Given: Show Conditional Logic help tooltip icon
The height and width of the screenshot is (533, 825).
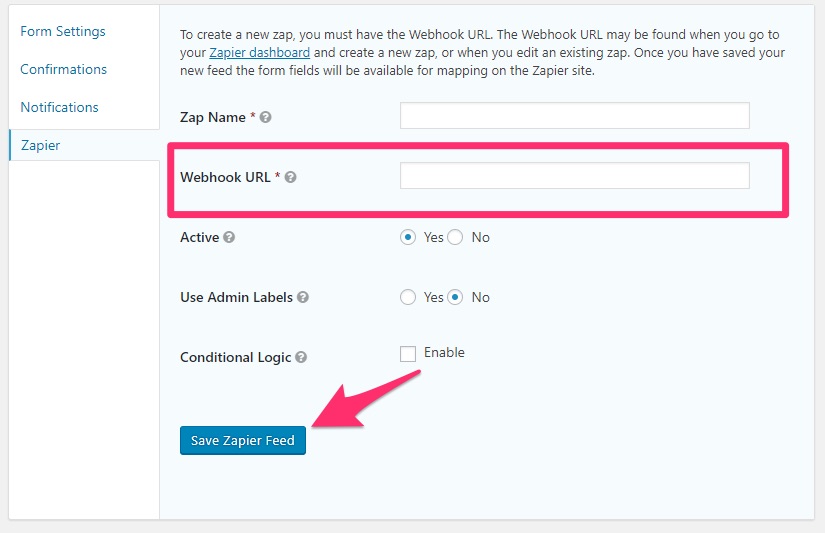Looking at the screenshot, I should click(x=301, y=357).
